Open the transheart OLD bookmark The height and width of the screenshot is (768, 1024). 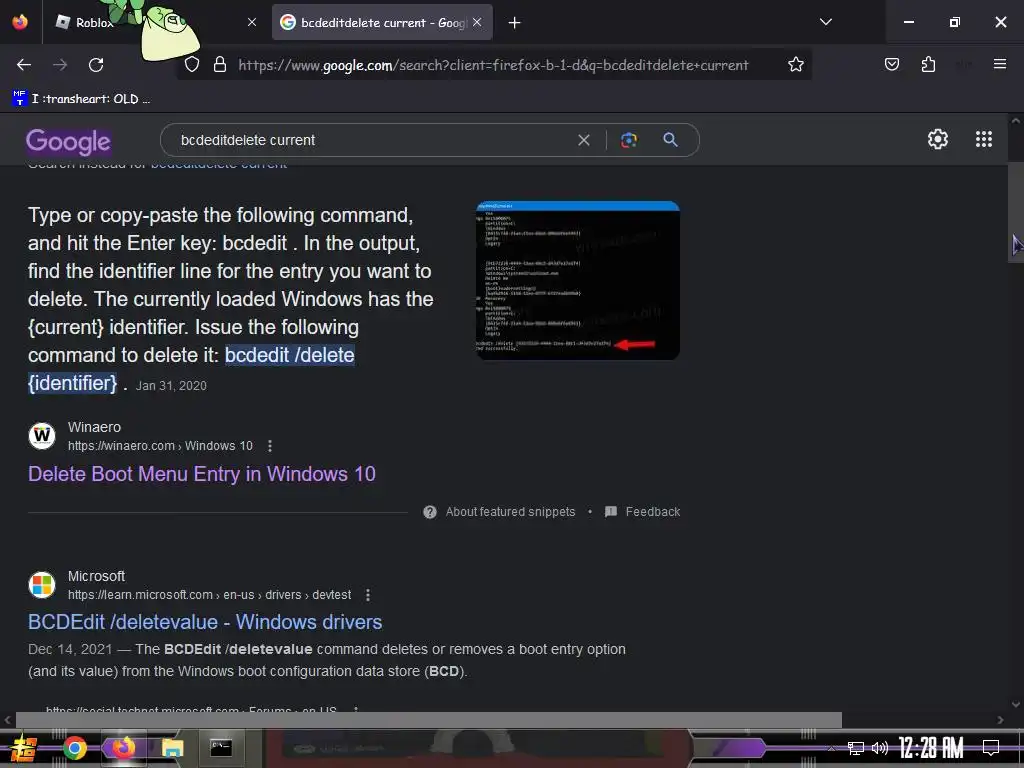(82, 99)
